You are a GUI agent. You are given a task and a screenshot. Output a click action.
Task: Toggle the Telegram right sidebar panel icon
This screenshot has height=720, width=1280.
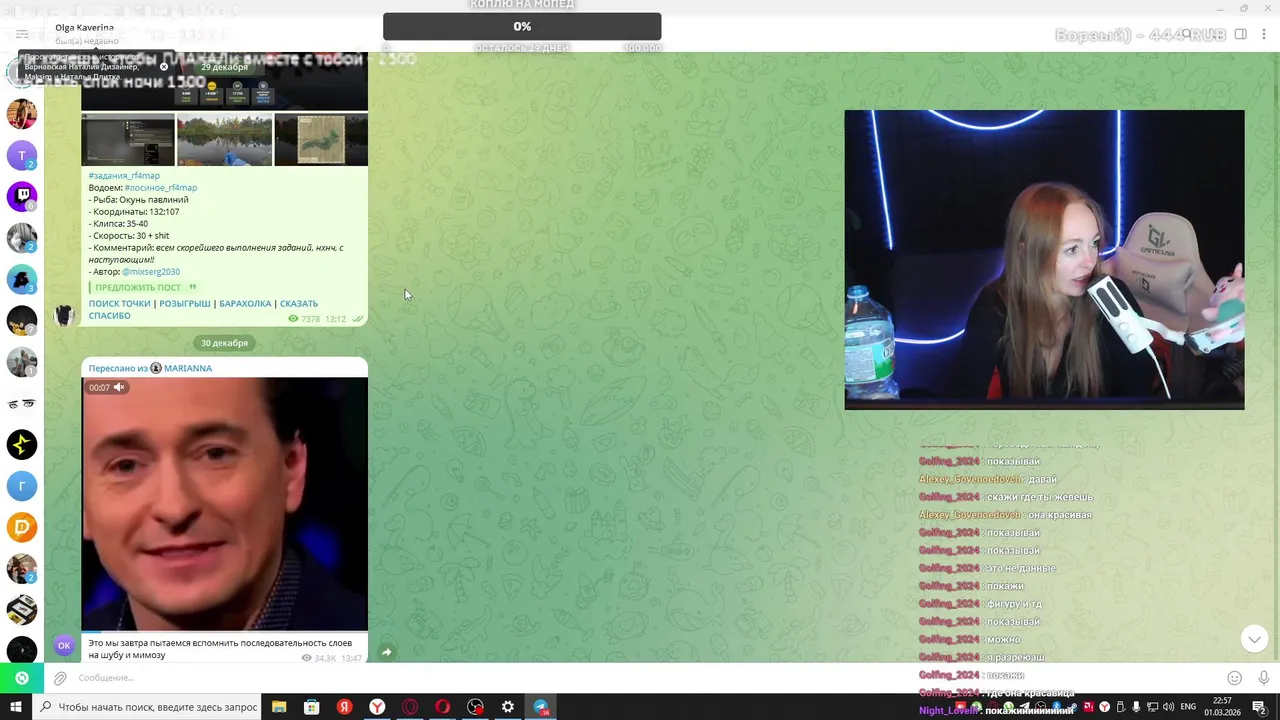pos(1240,34)
